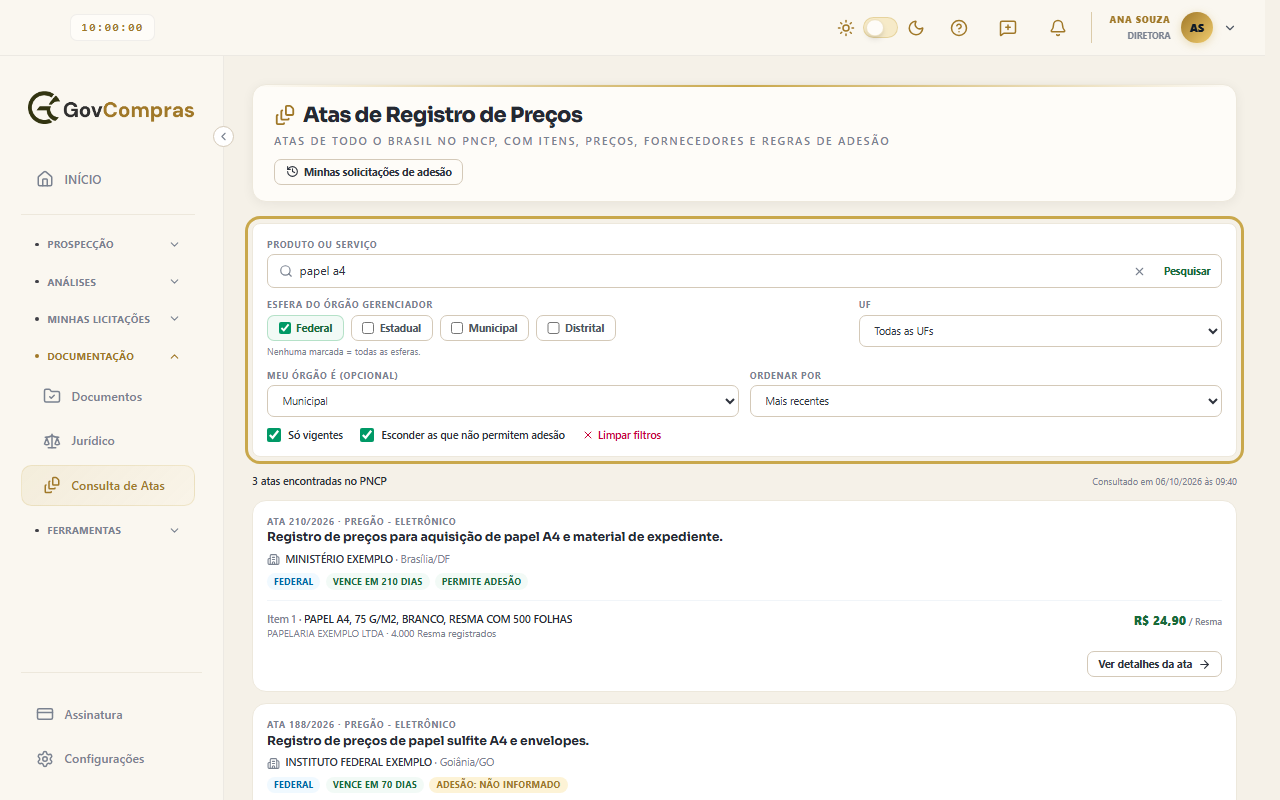Screen dimensions: 1280x800
Task: Open the notifications bell
Action: (x=1058, y=28)
